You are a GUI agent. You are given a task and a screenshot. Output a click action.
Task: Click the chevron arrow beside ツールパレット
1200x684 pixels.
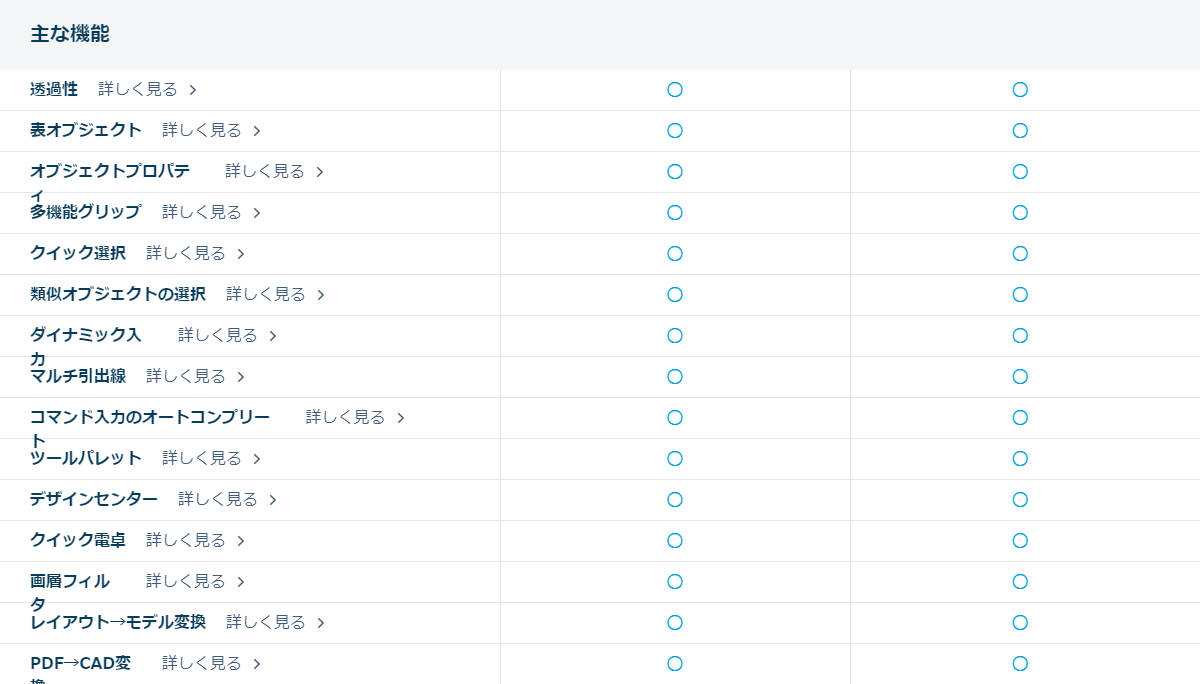click(x=257, y=459)
